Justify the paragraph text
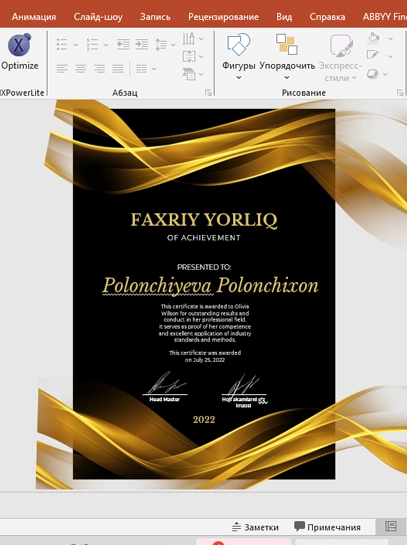This screenshot has width=407, height=545. pyautogui.click(x=118, y=69)
